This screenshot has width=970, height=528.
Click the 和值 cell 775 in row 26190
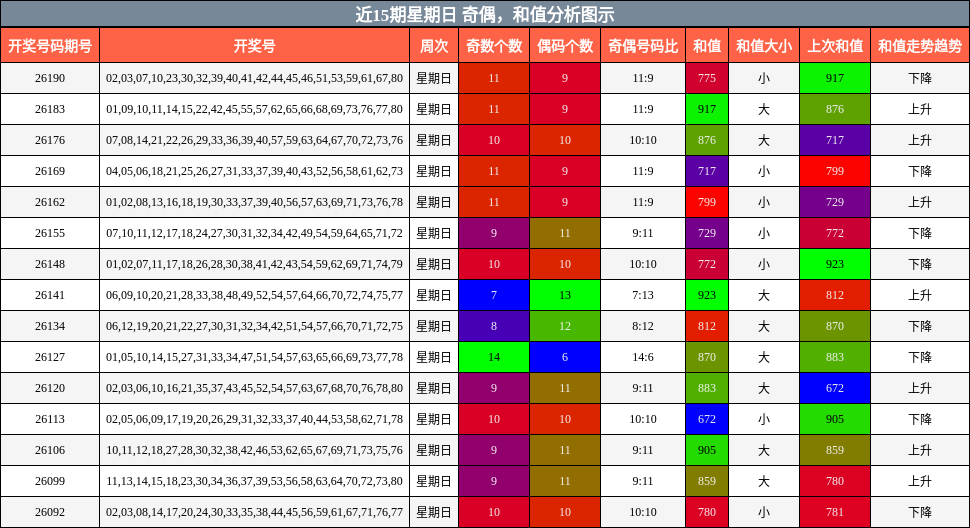point(707,79)
